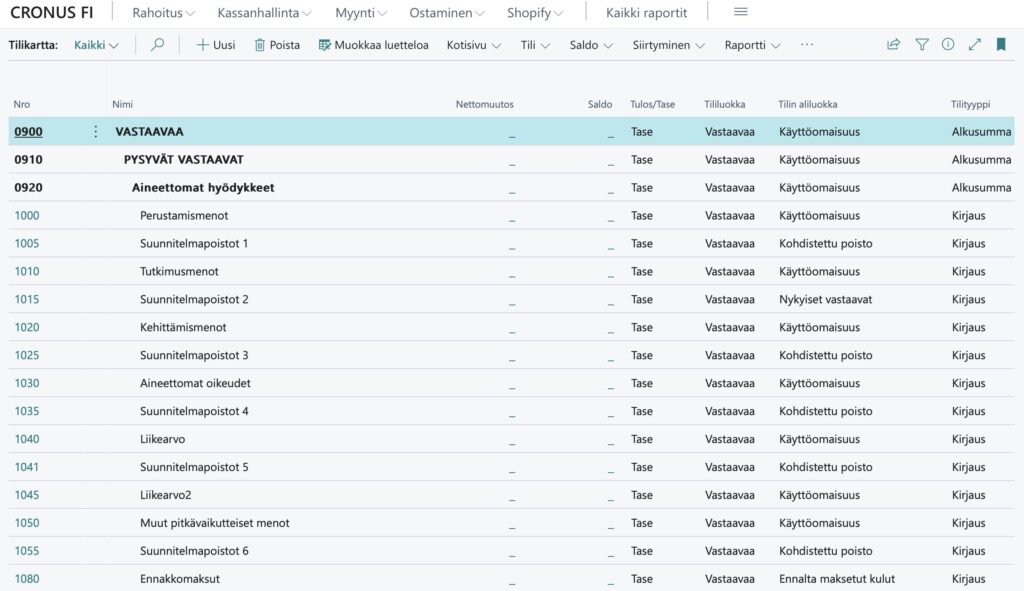Sort by the Nimi column header
Viewport: 1024px width, 591px height.
[x=123, y=104]
